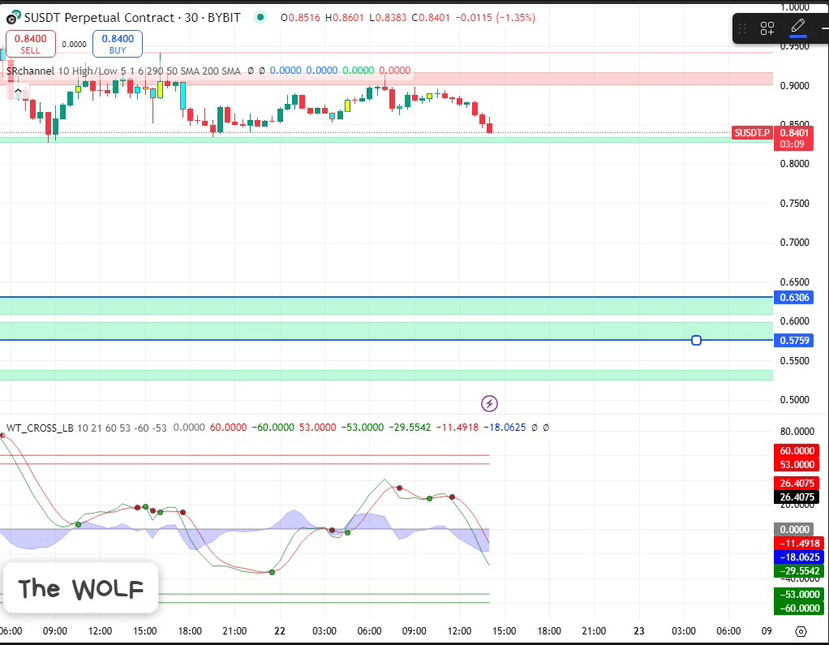This screenshot has width=829, height=645.
Task: Select the WT_CROSS_LB indicator legend name
Action: (40, 428)
